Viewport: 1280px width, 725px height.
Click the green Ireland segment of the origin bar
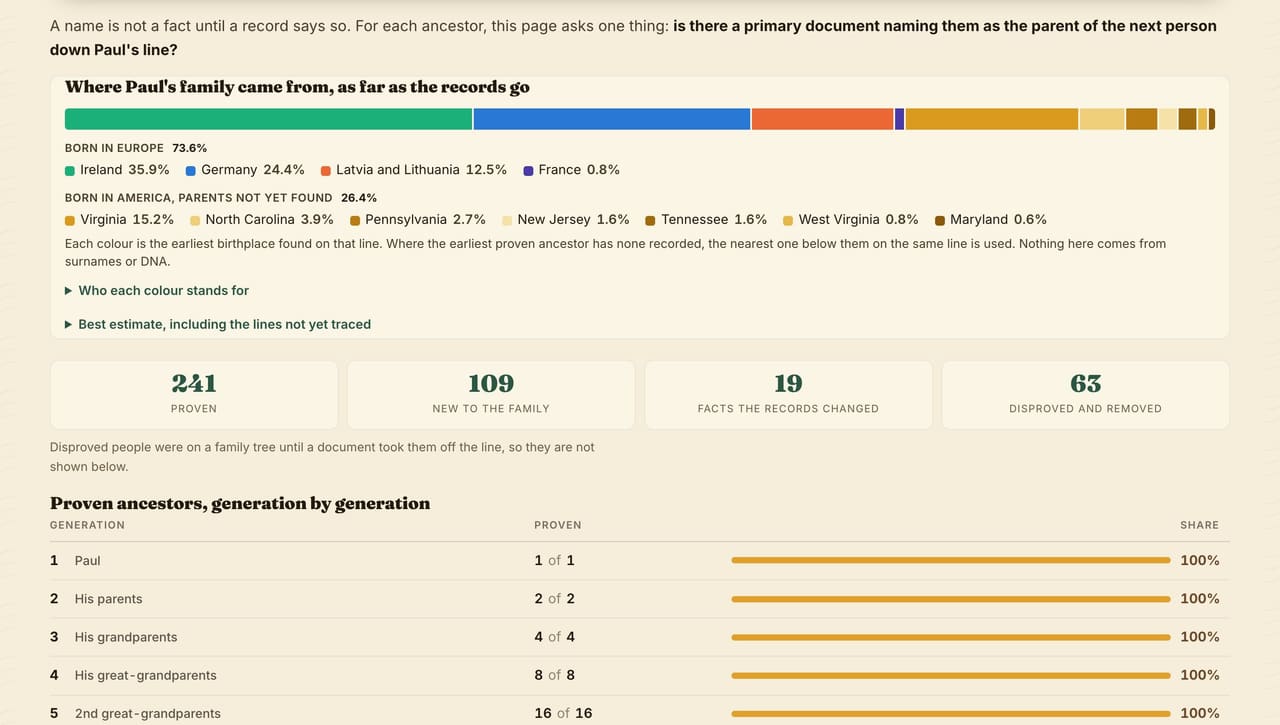point(268,119)
